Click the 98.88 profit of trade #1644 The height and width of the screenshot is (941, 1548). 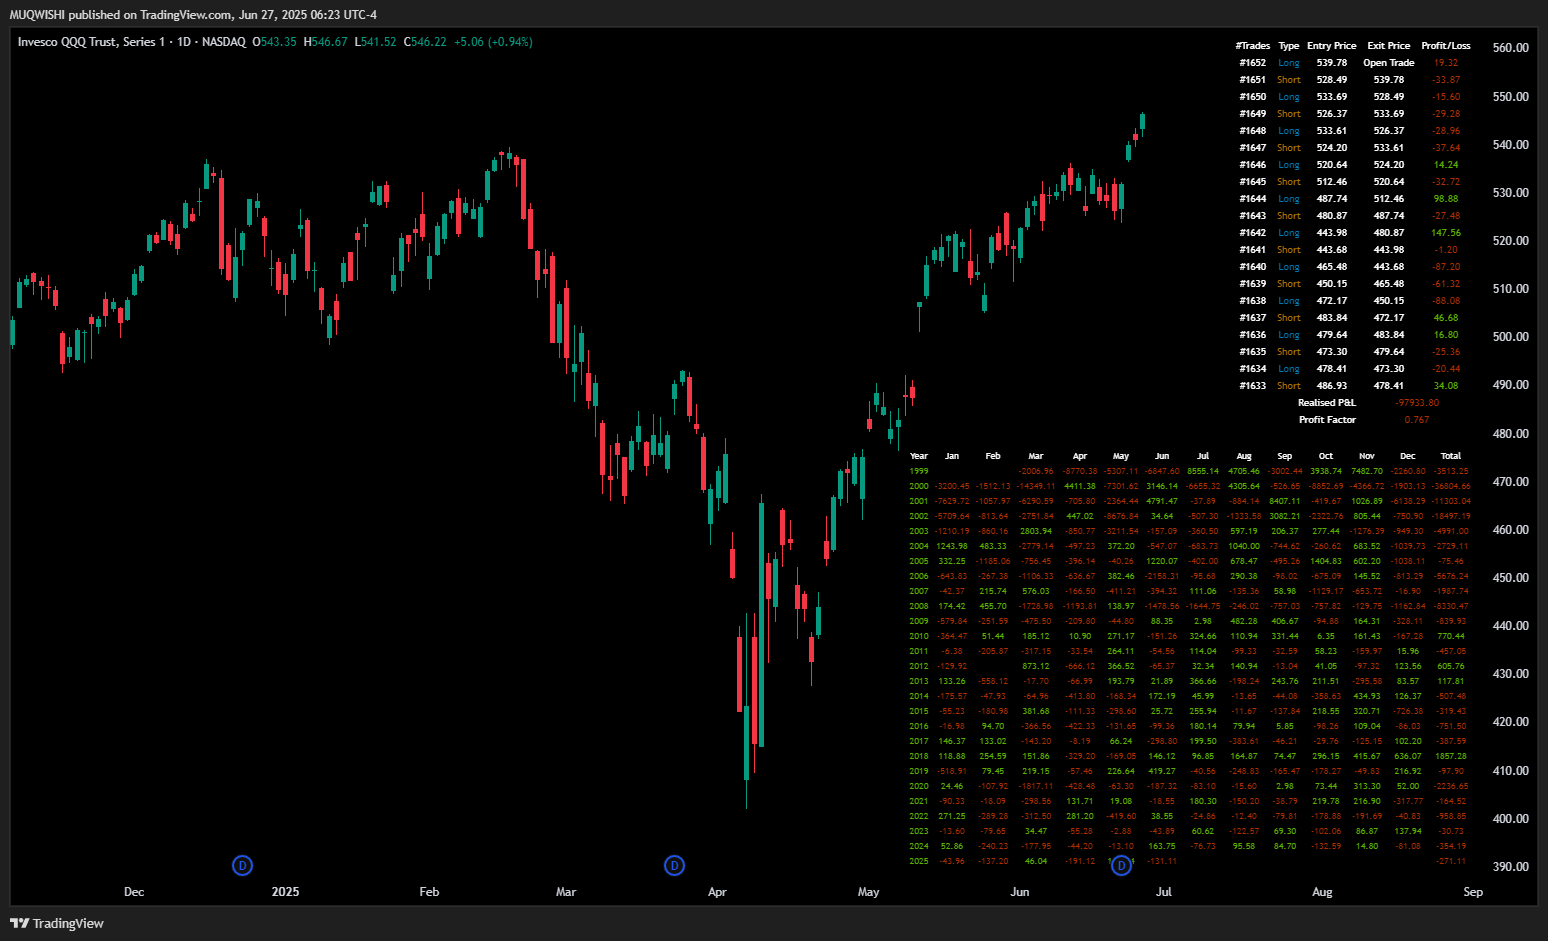[1446, 199]
